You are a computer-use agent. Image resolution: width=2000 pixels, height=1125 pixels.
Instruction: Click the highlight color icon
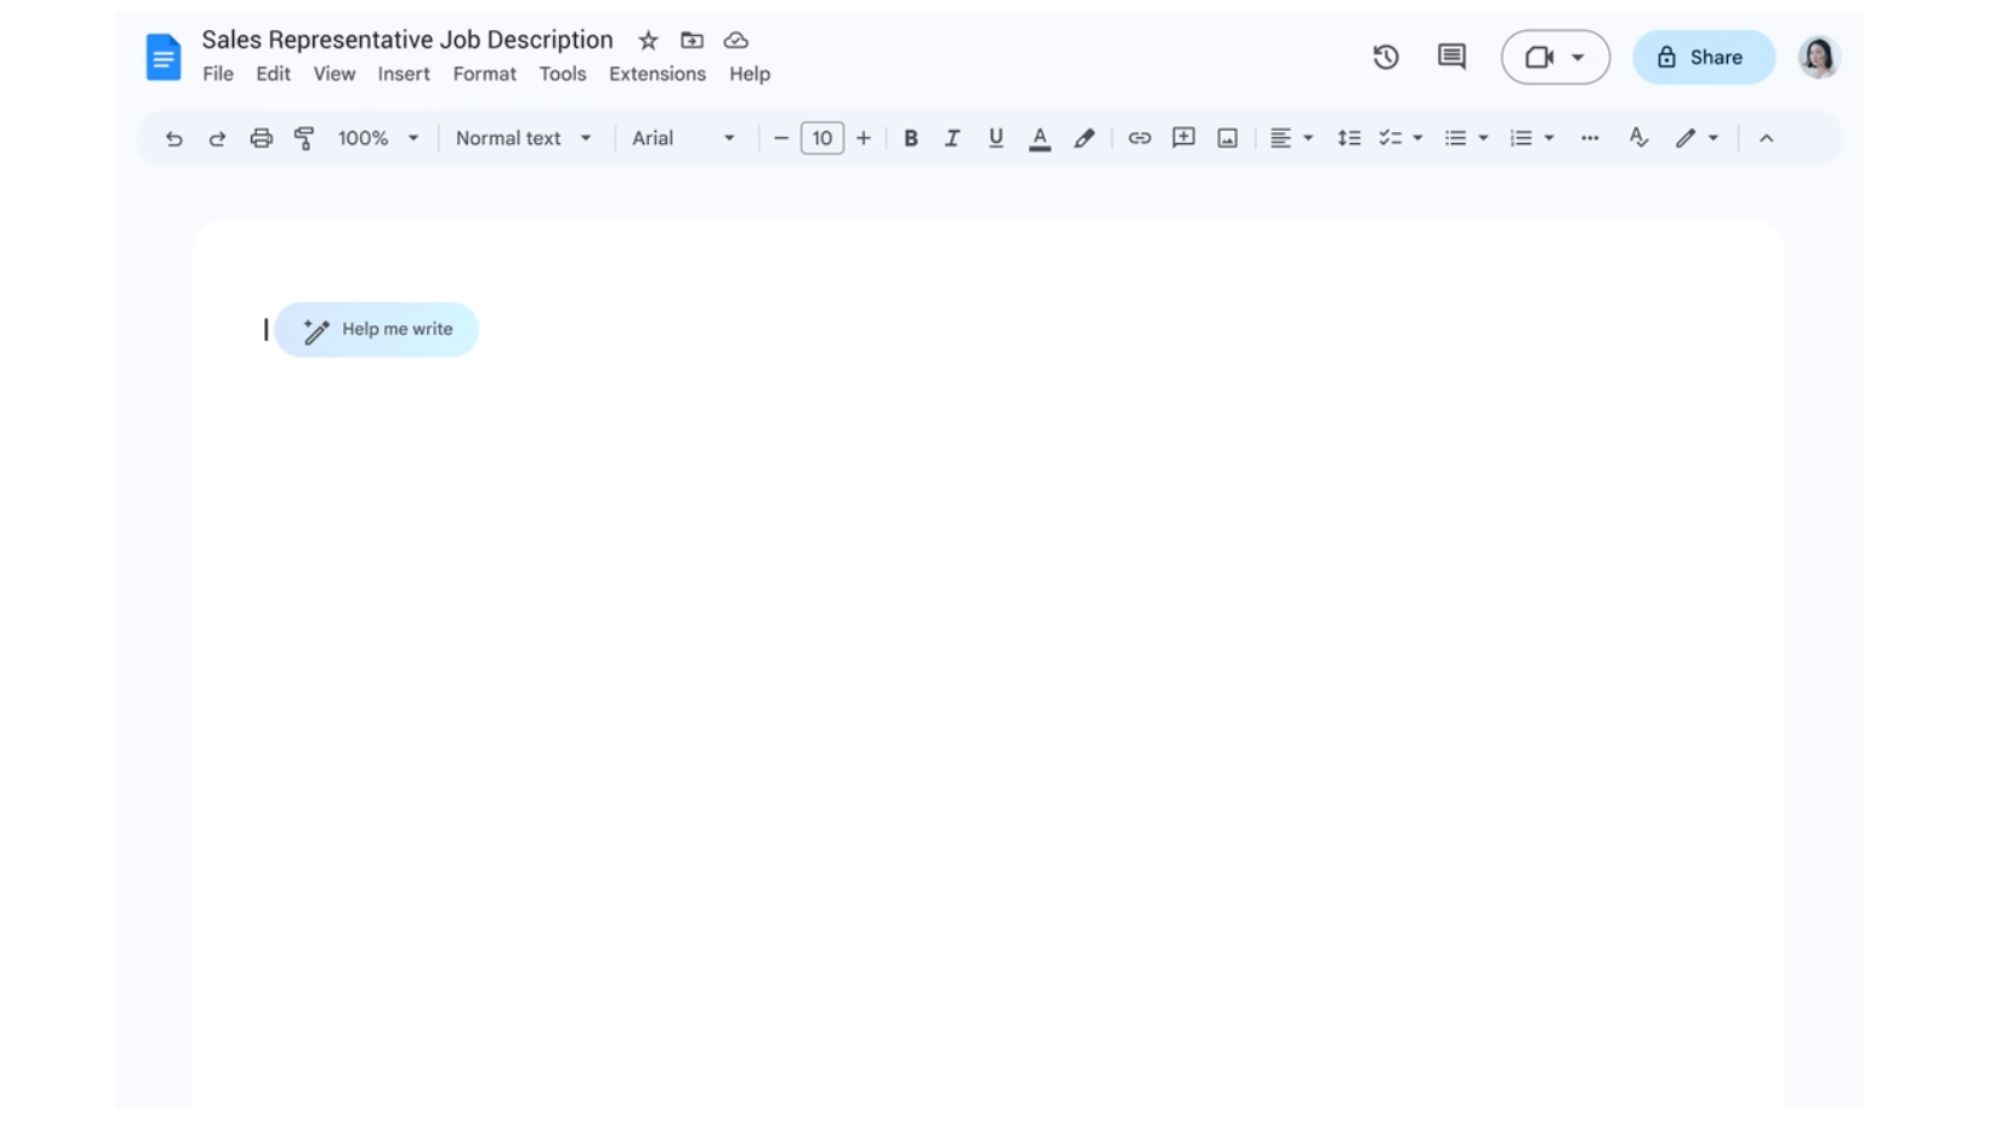pos(1084,137)
